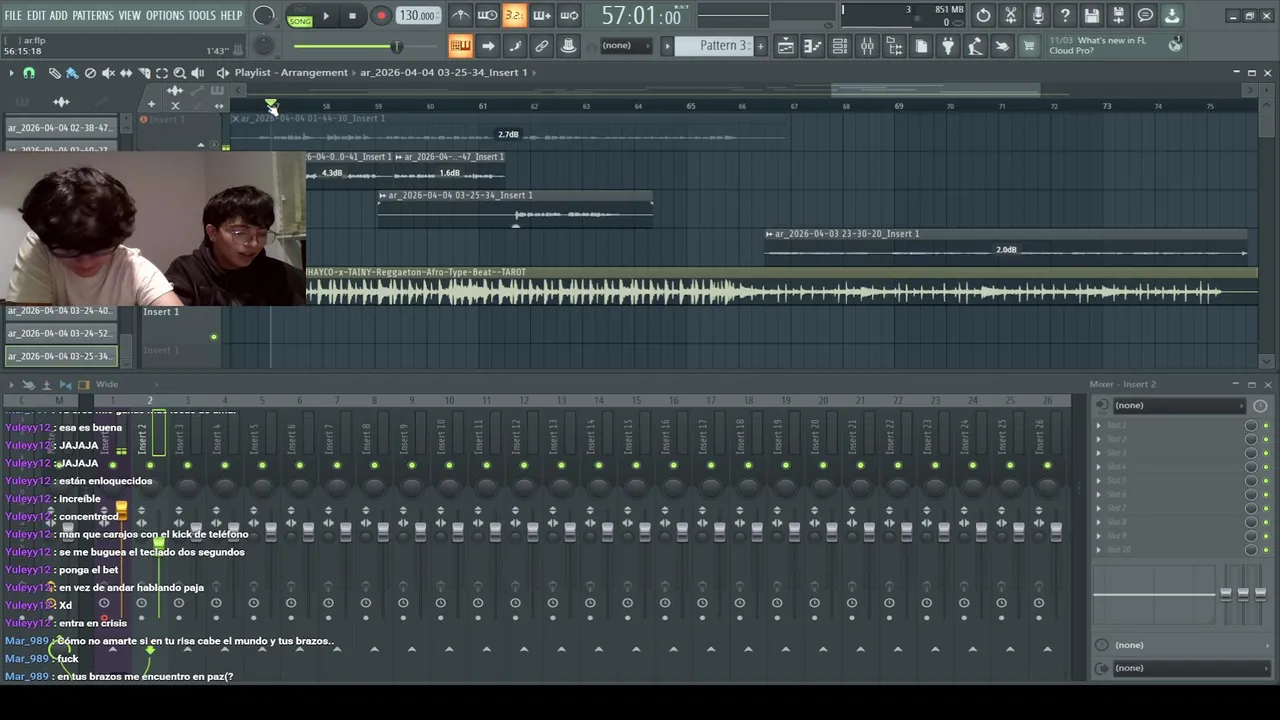
Task: Select the THAYCO-x-TAINY Reggaeton beat clip
Action: tap(780, 286)
